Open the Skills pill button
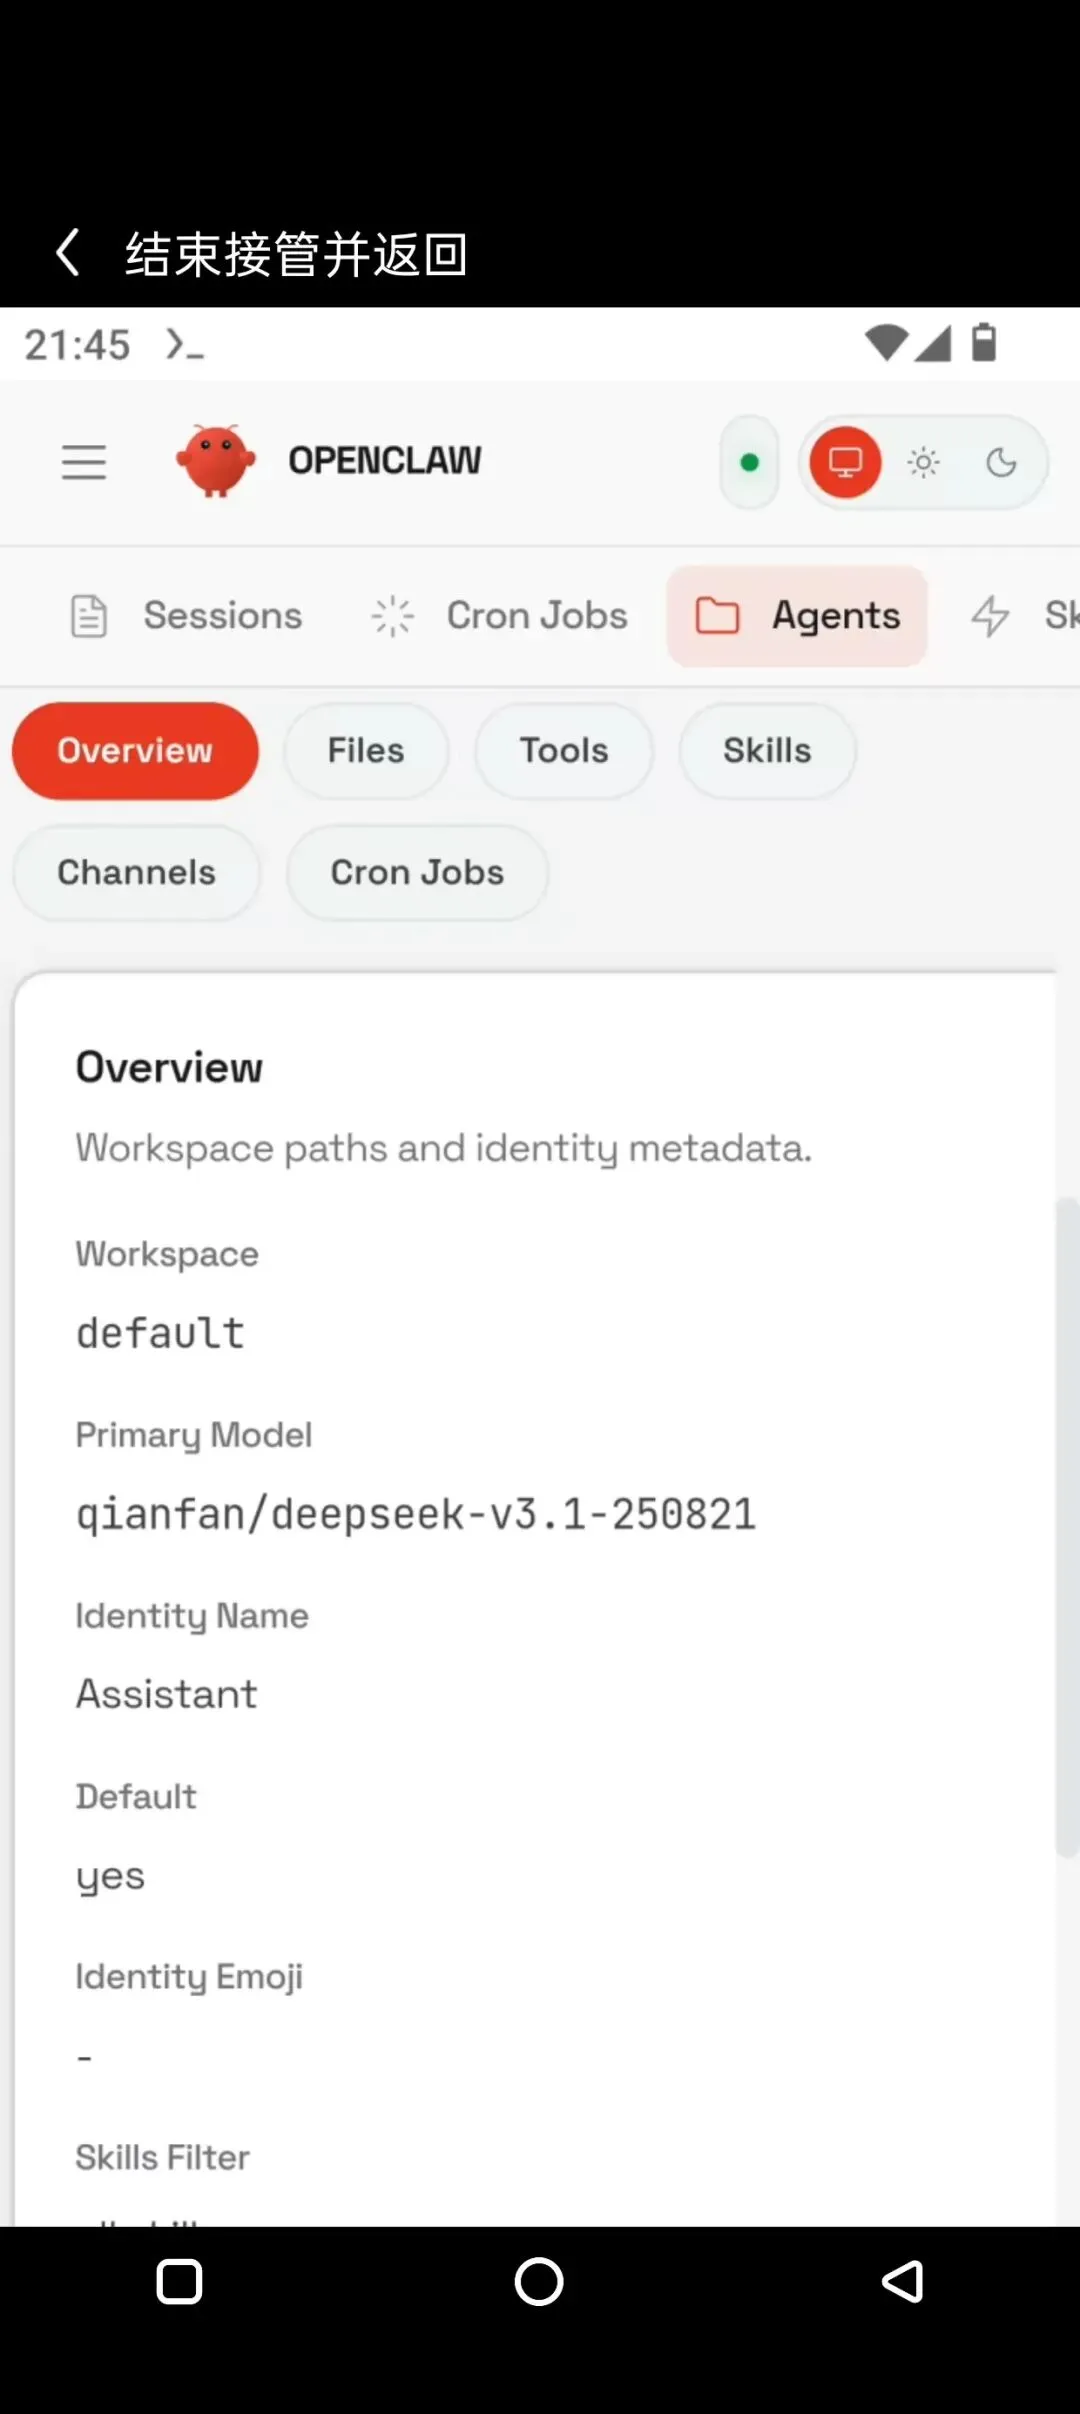Viewport: 1080px width, 2414px height. coord(767,751)
